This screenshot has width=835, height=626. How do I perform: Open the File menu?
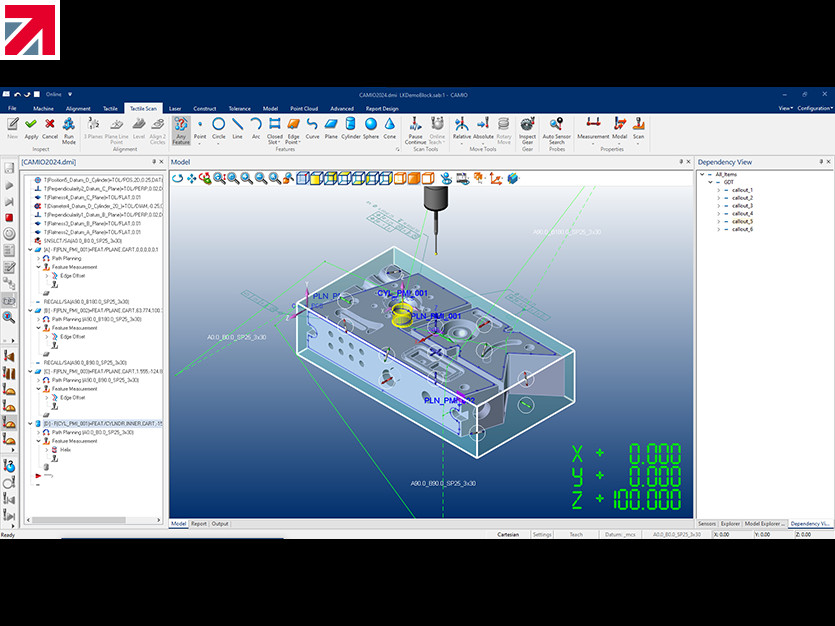(12, 108)
